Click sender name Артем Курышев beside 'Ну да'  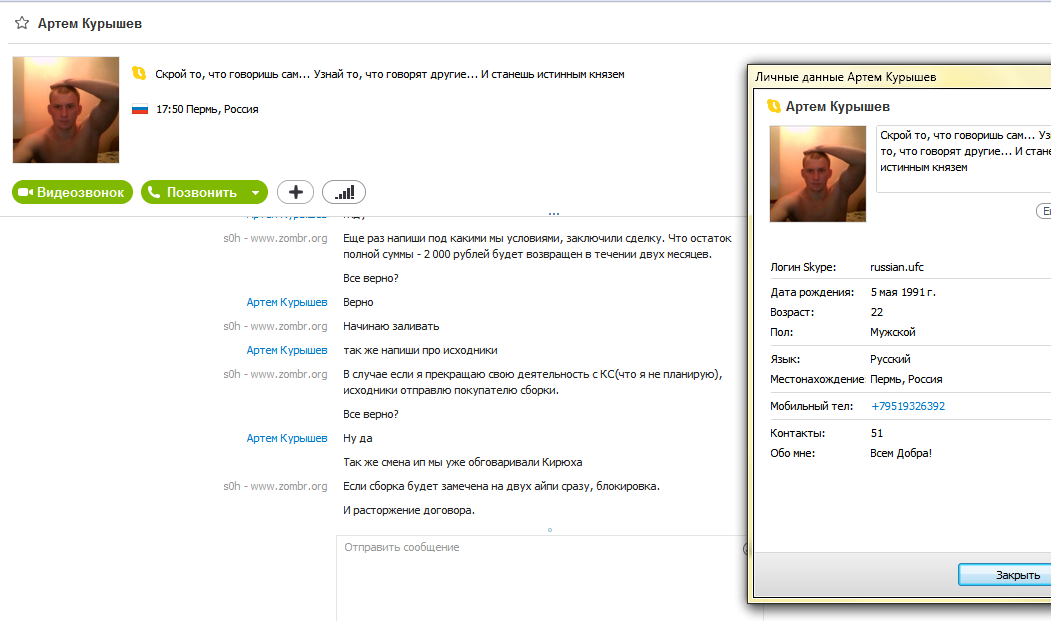pyautogui.click(x=287, y=438)
